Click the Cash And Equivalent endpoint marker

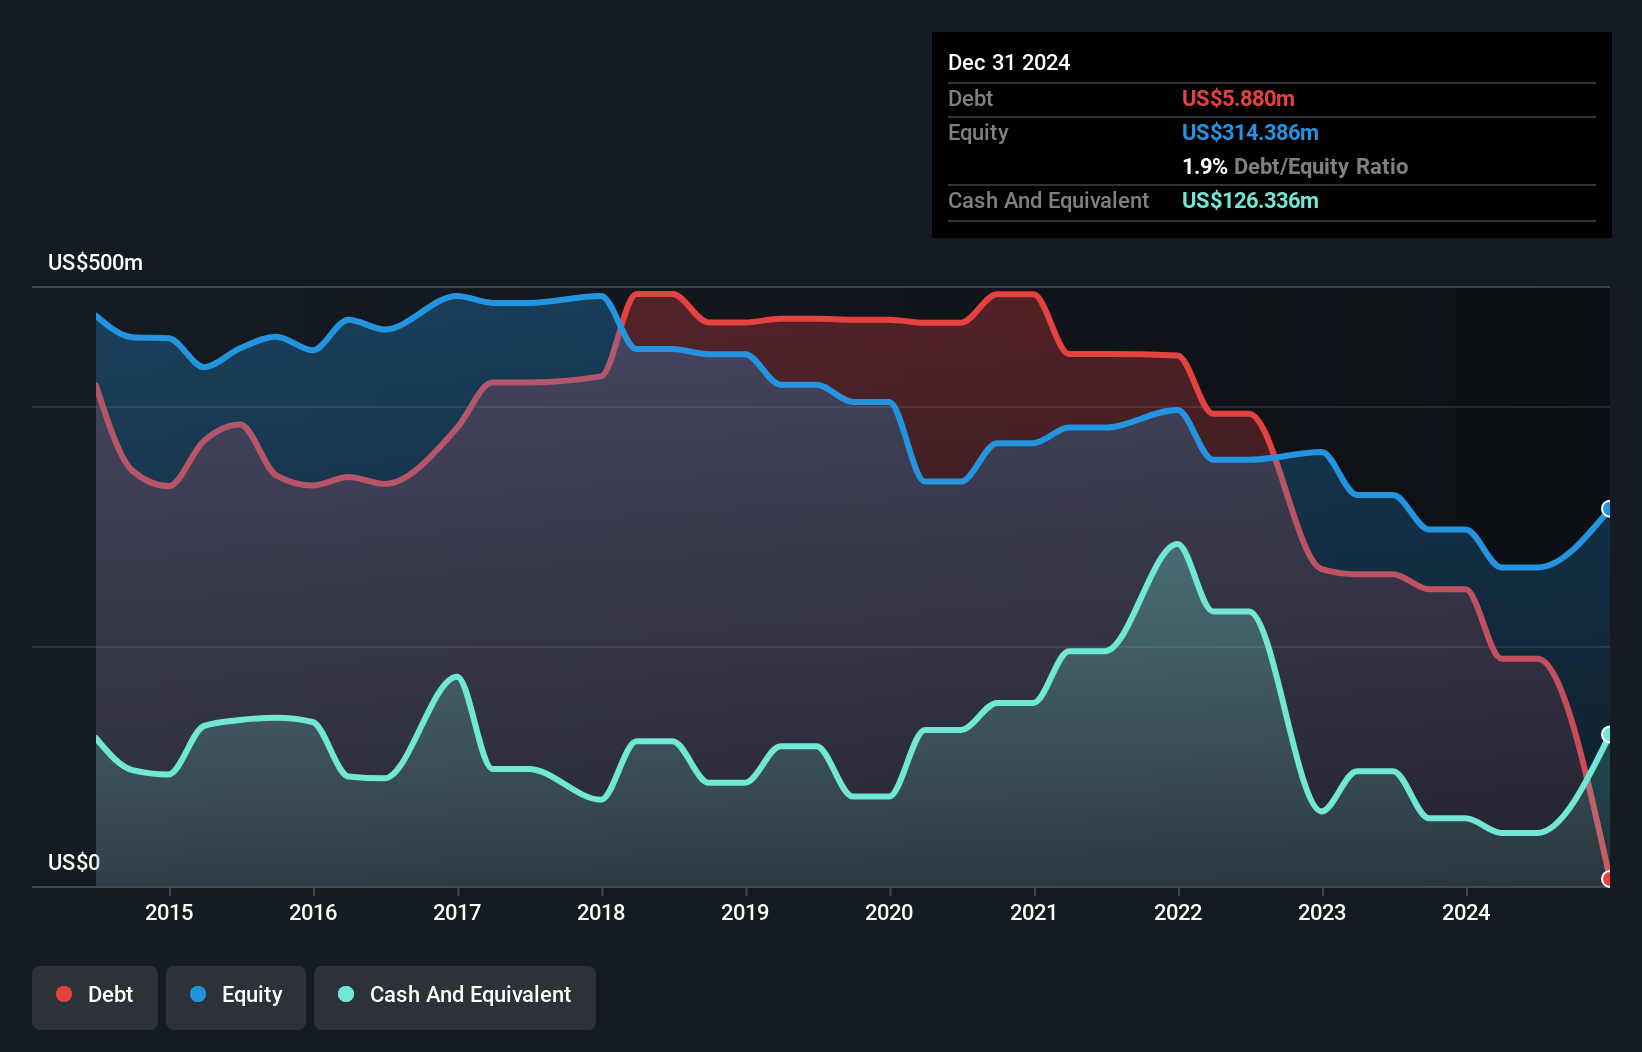coord(1608,734)
